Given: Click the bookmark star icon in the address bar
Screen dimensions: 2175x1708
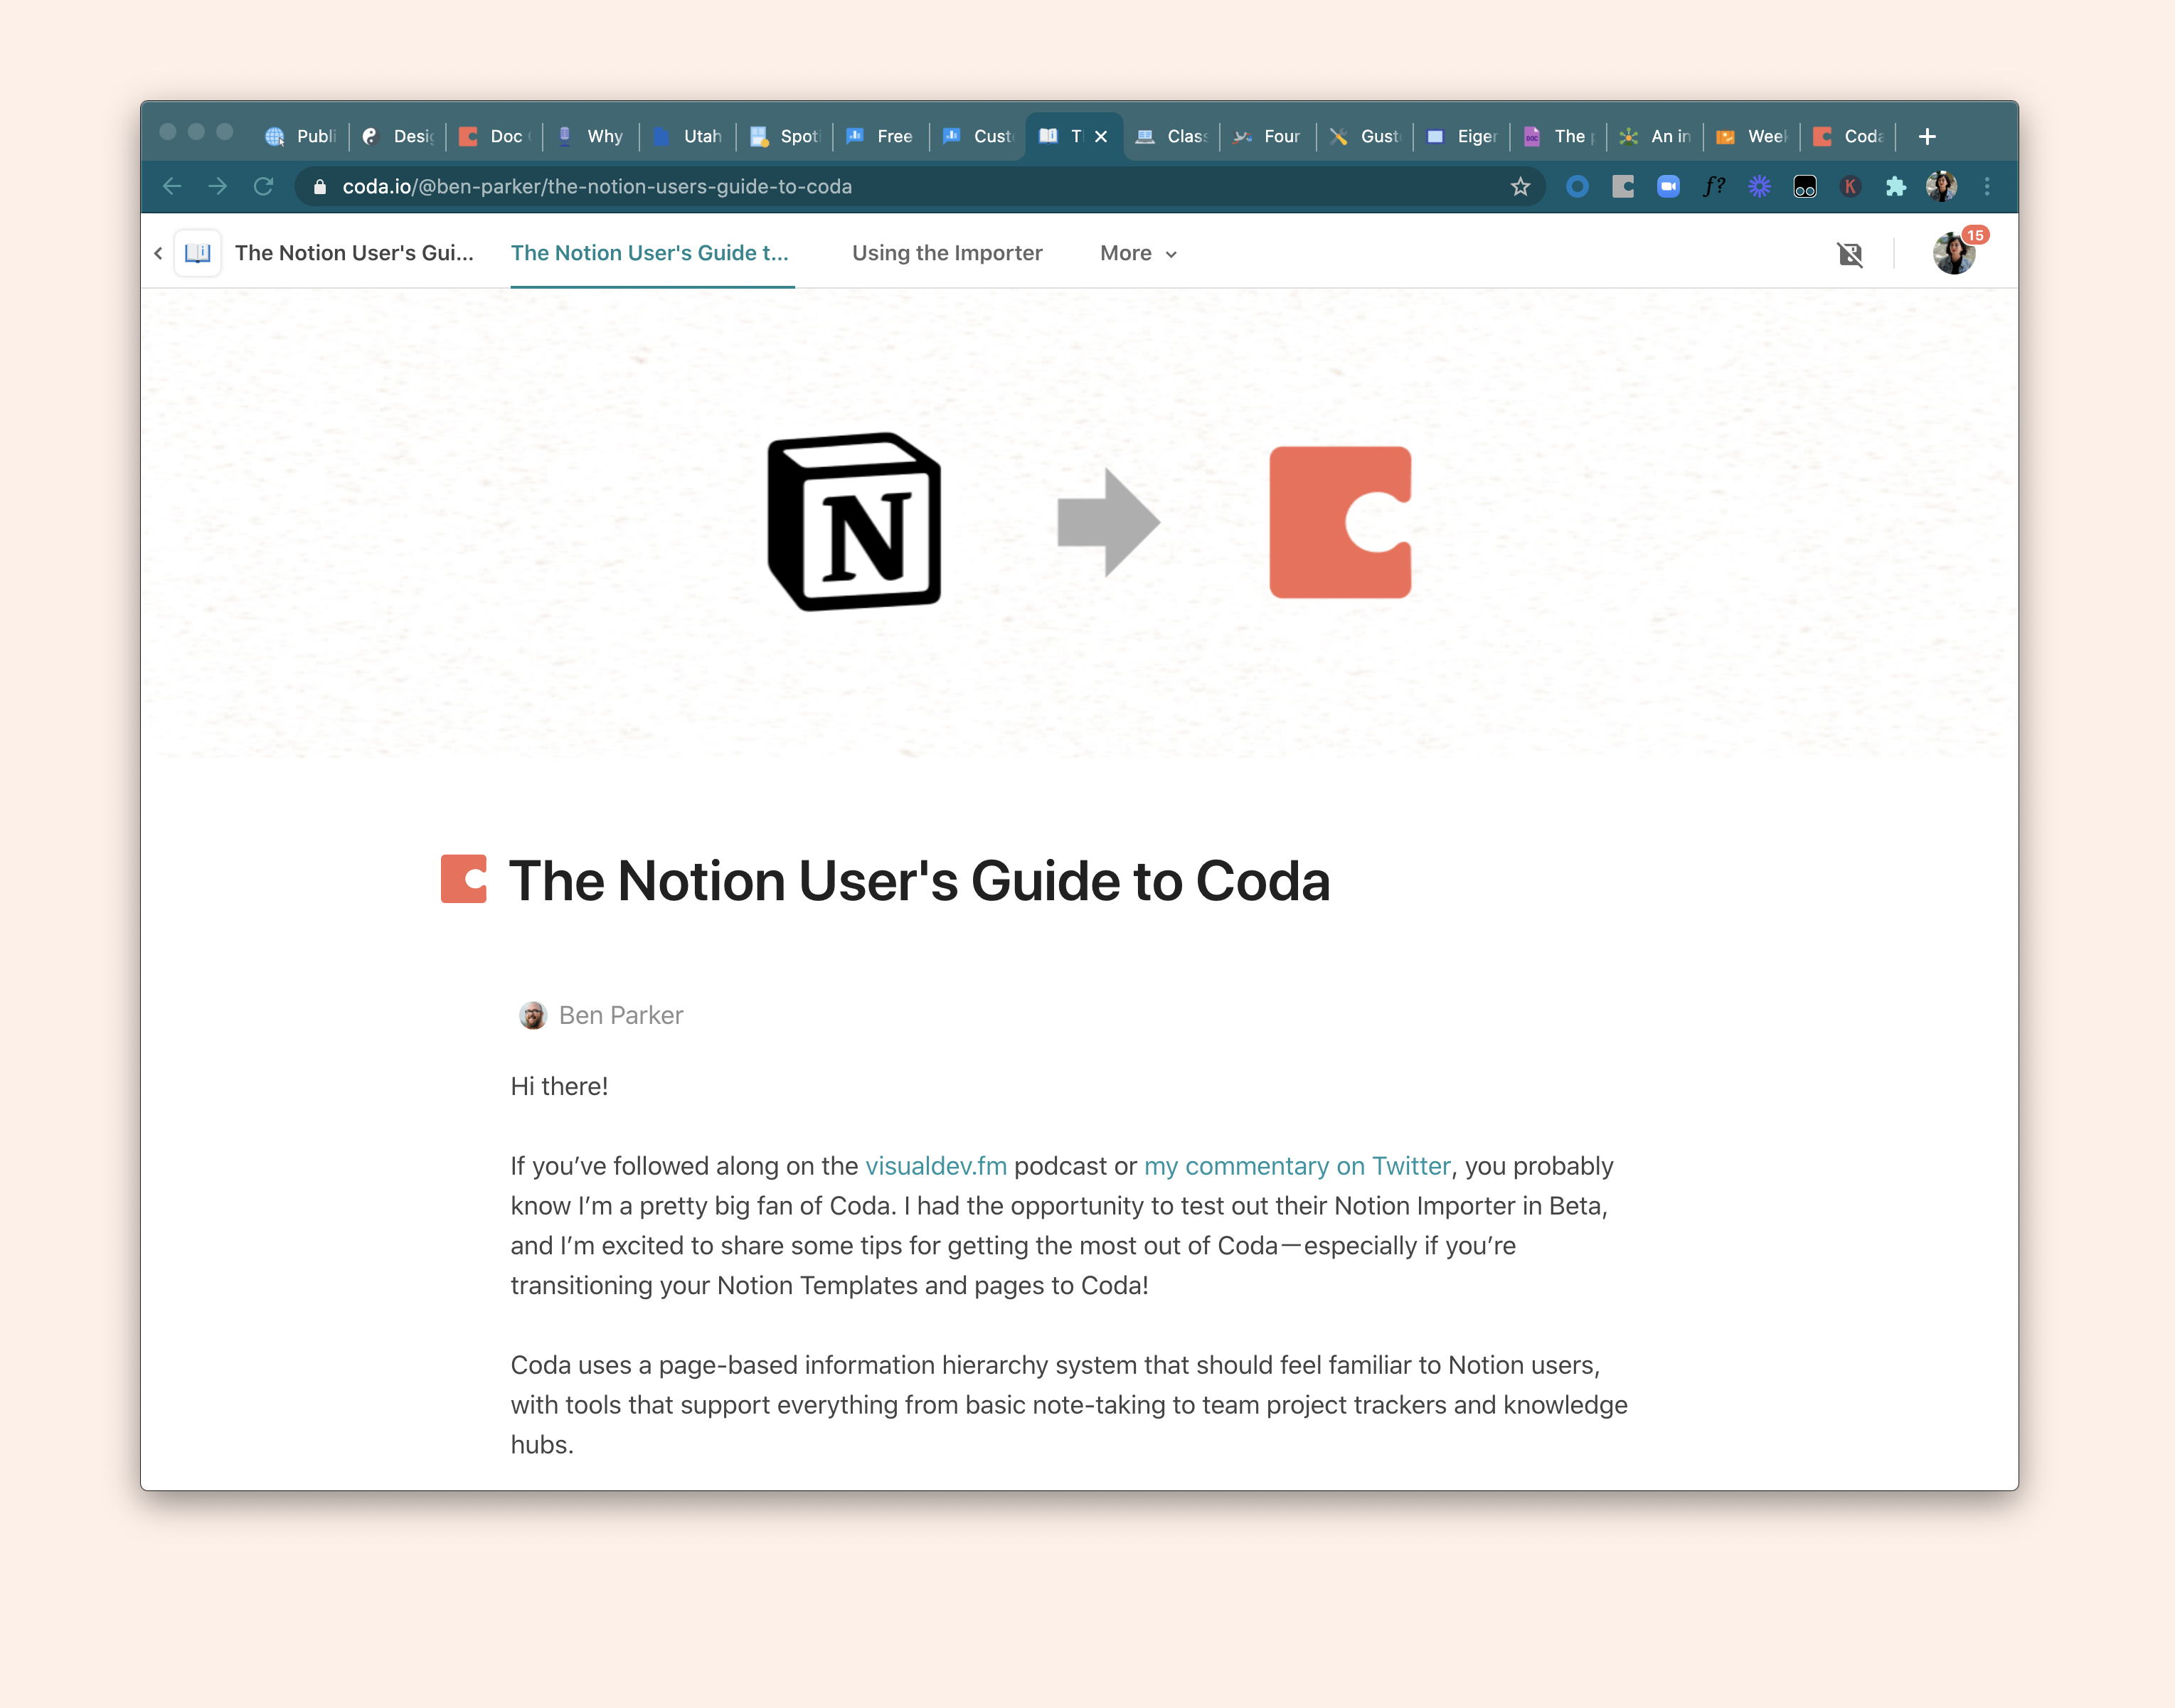Looking at the screenshot, I should [1520, 187].
